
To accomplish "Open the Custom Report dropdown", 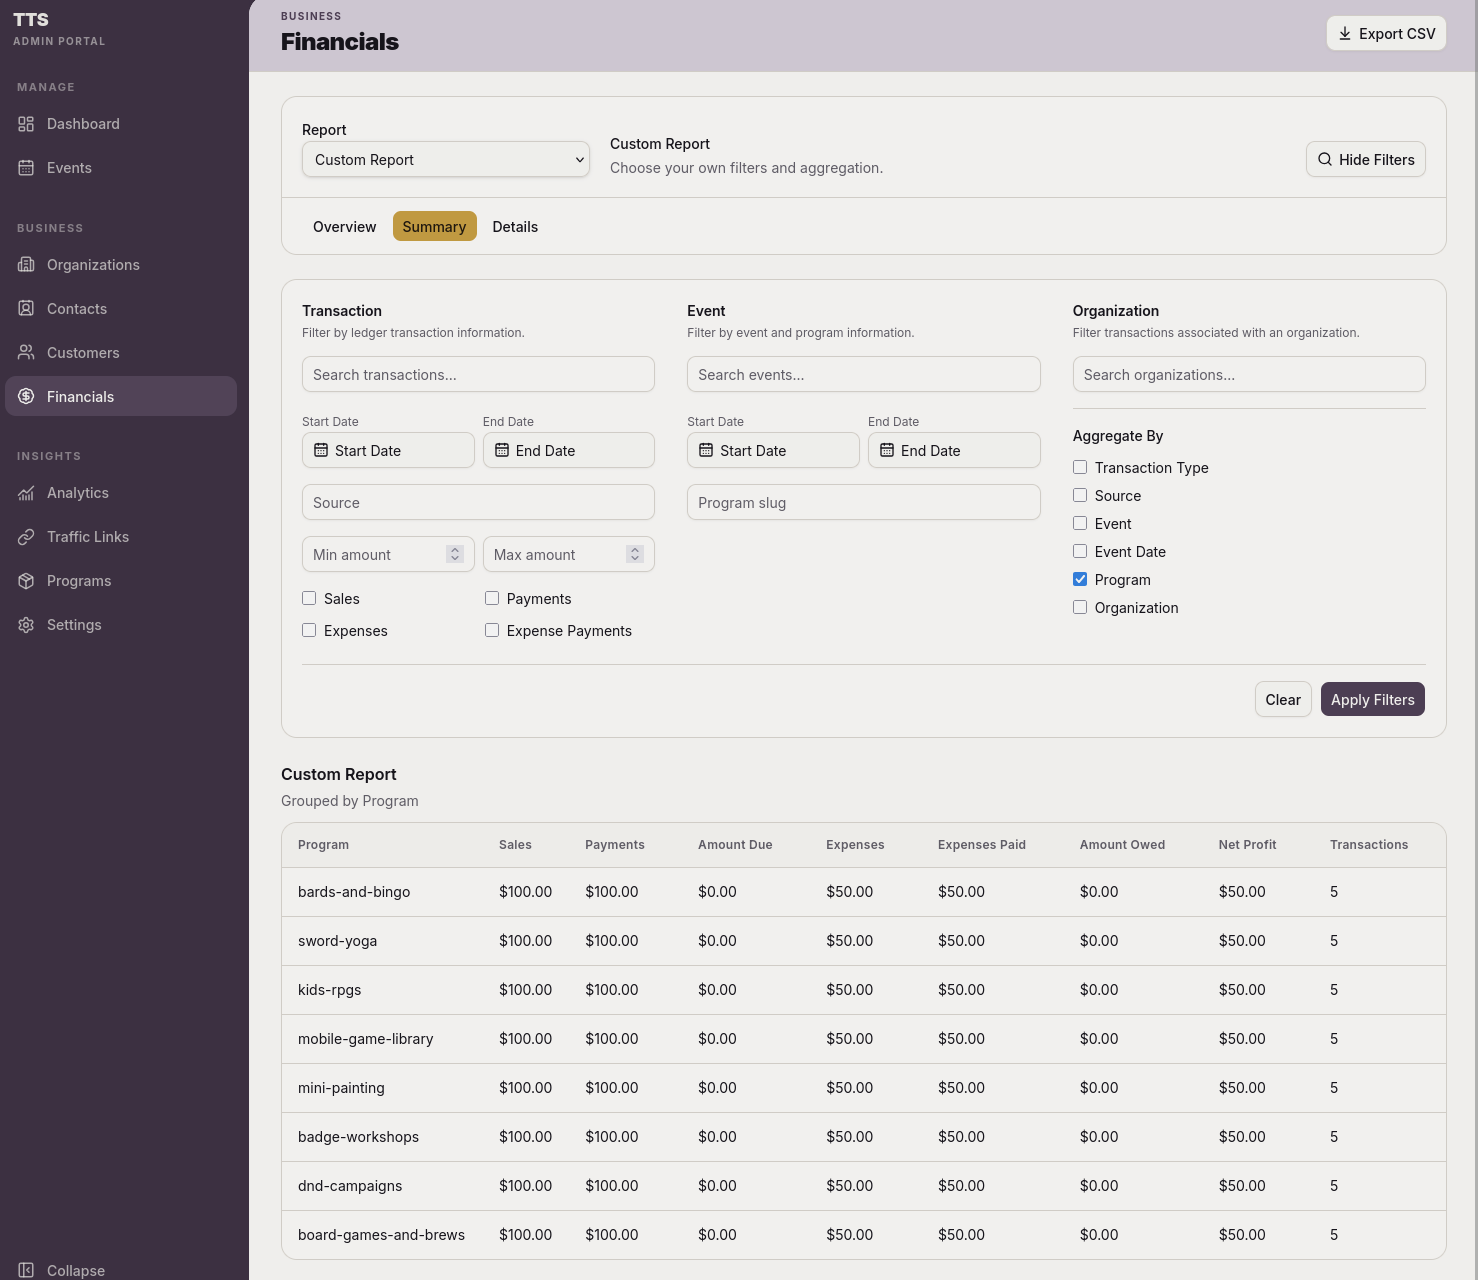I will [446, 159].
